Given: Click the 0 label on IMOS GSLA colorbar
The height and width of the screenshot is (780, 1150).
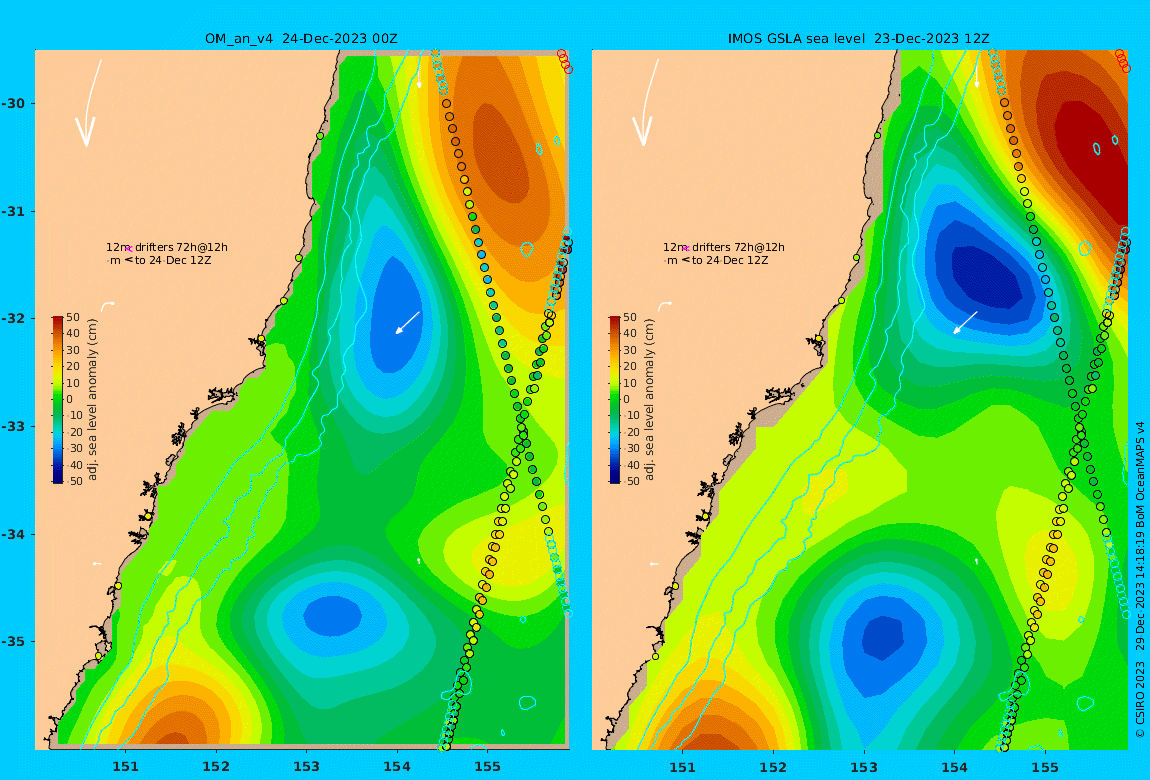Looking at the screenshot, I should (x=627, y=400).
